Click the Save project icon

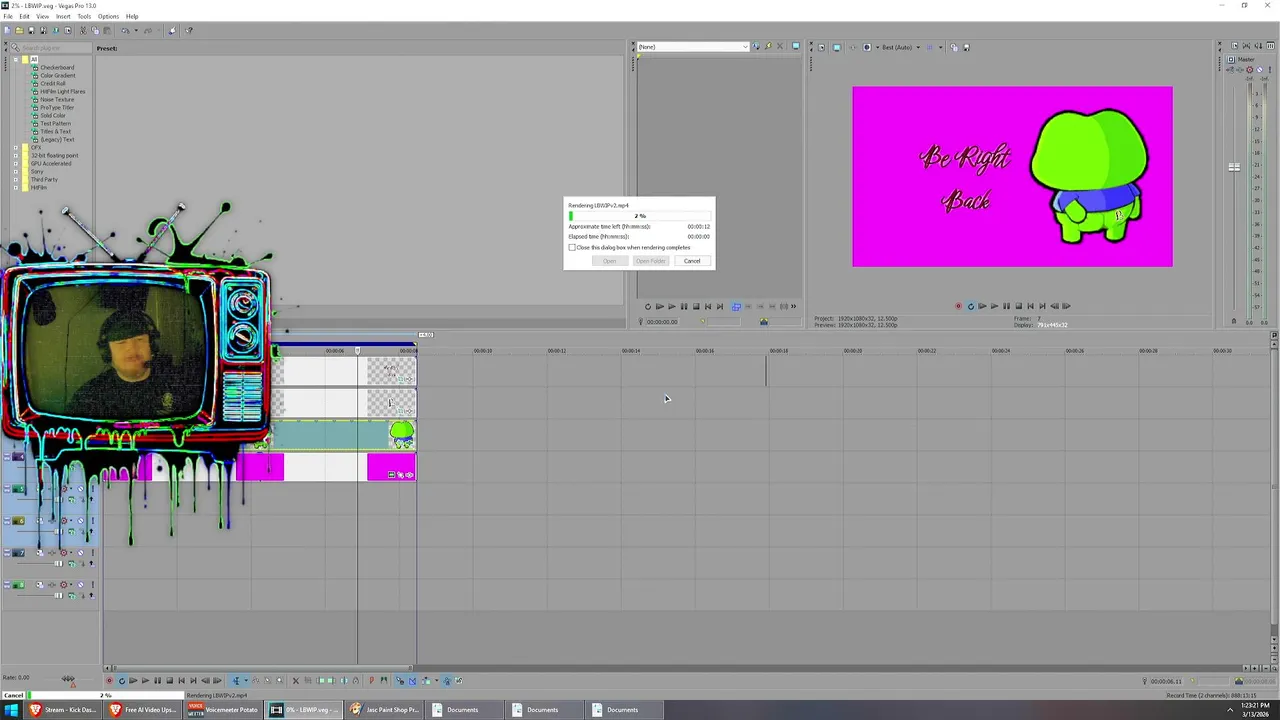[x=31, y=30]
